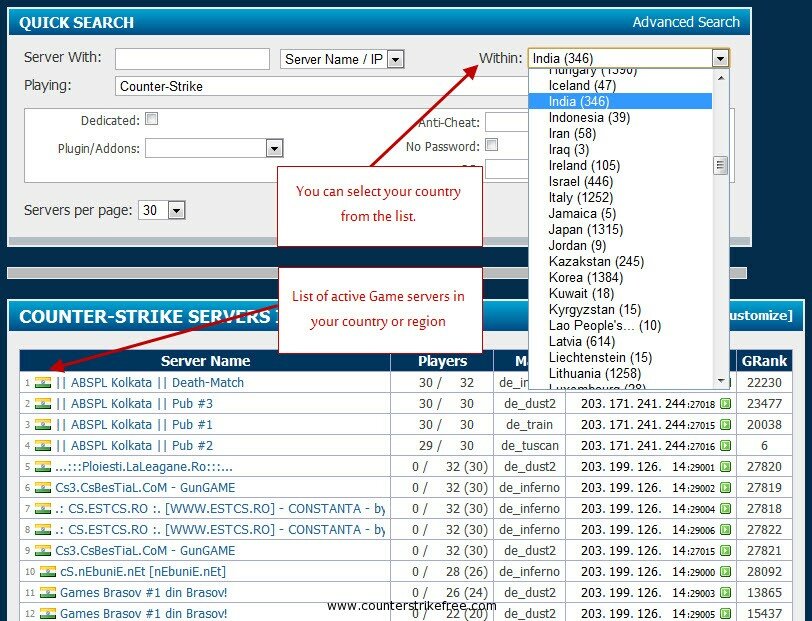812x621 pixels.
Task: Click the flag icon next to ABSPL Kolkata Pub #3
Action: pos(42,403)
